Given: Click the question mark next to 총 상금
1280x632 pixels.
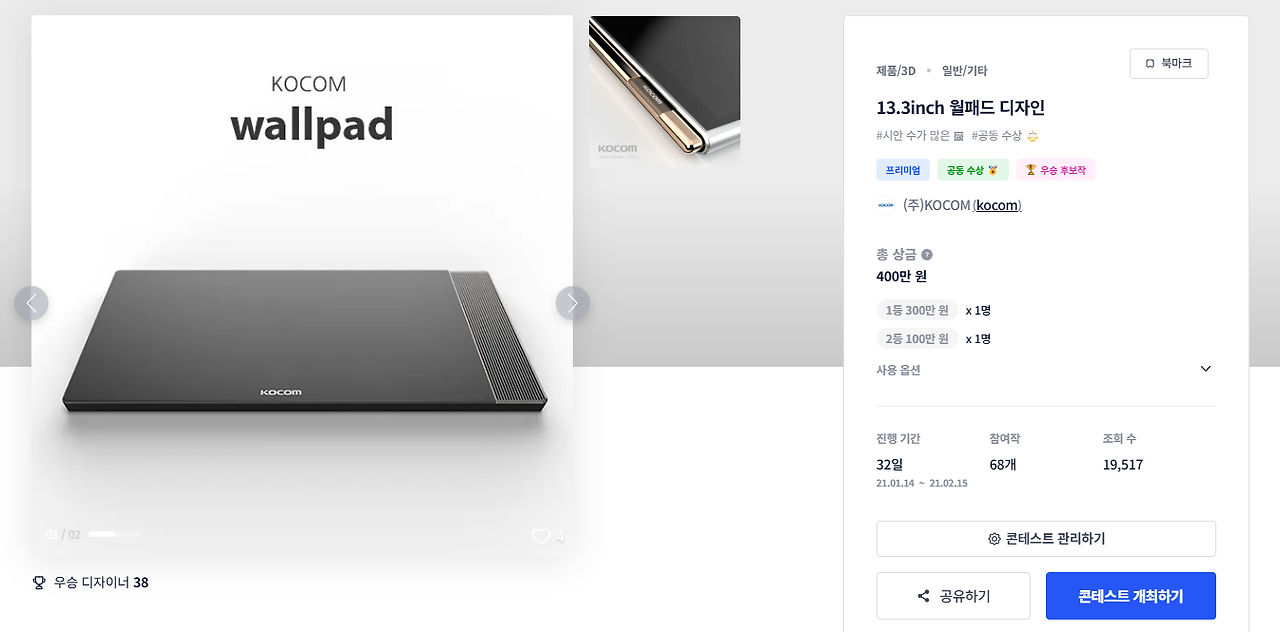Looking at the screenshot, I should pos(927,254).
